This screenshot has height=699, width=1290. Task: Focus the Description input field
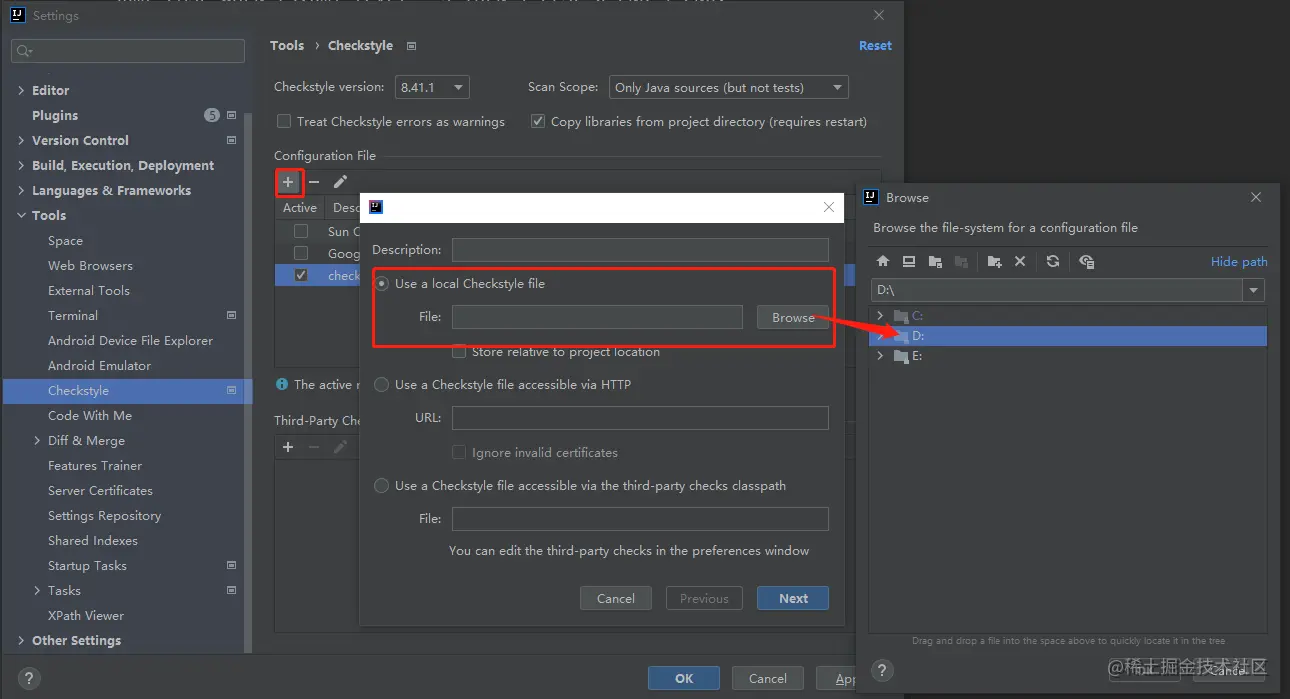coord(640,250)
